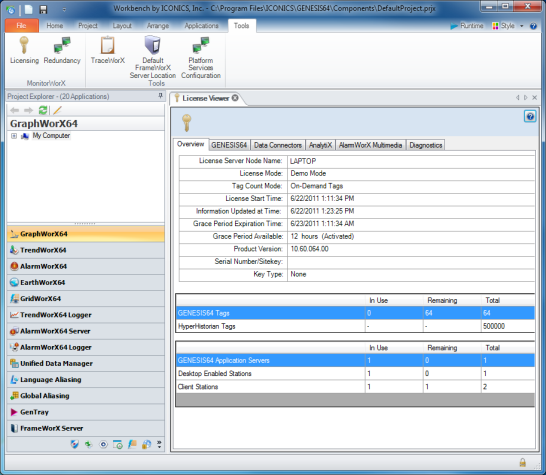Switch to the Applications ribbon tab
Viewport: 546px width, 475px height.
[x=201, y=26]
